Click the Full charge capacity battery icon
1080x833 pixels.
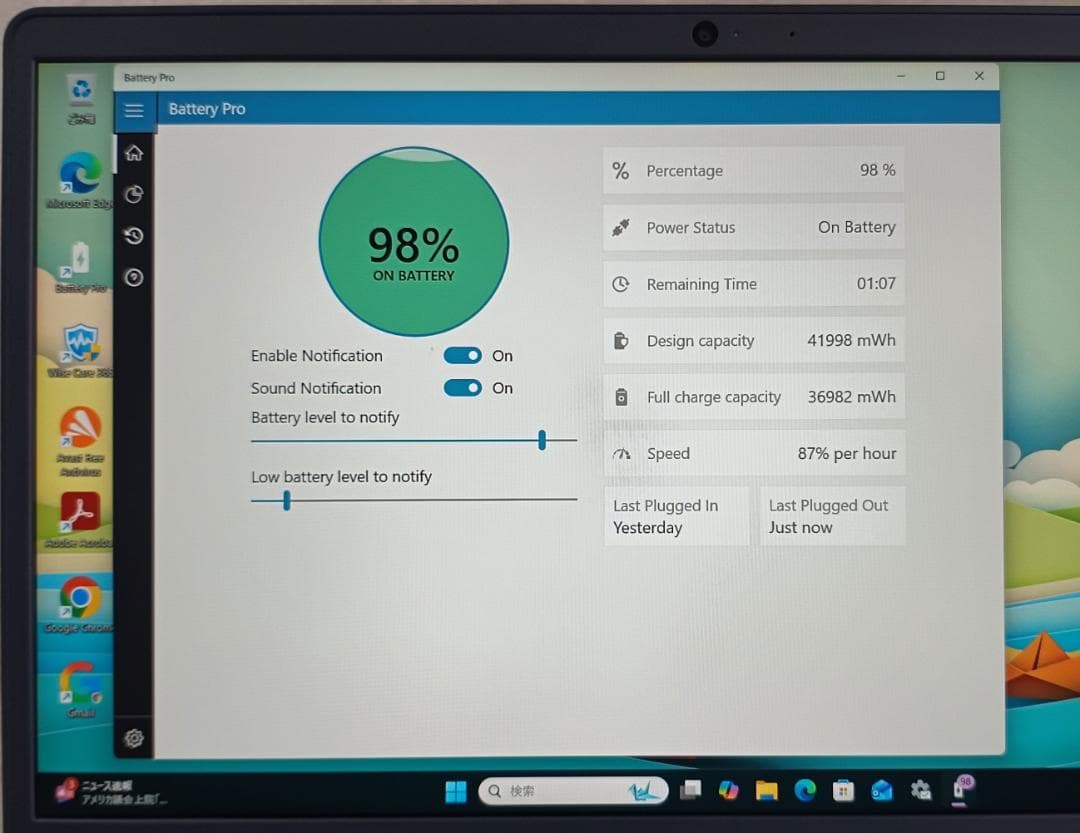621,396
